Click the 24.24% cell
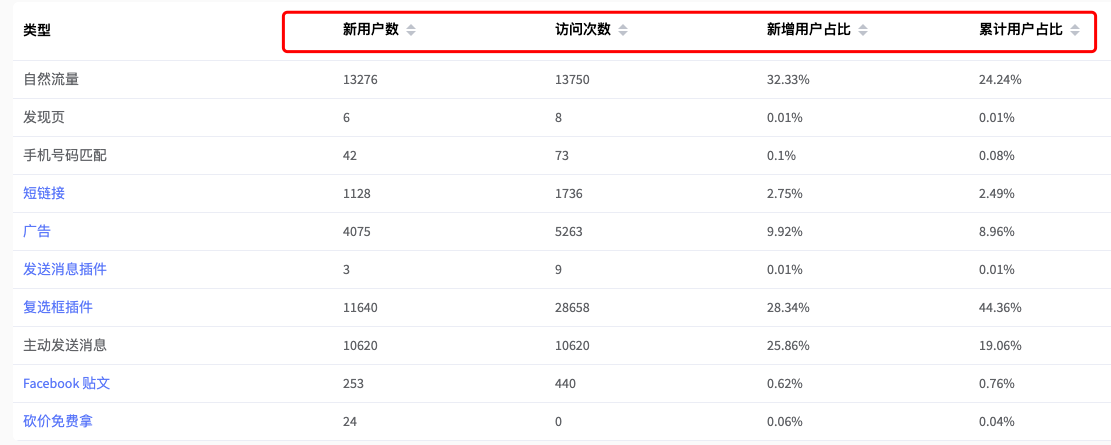The width and height of the screenshot is (1111, 445). 1000,80
